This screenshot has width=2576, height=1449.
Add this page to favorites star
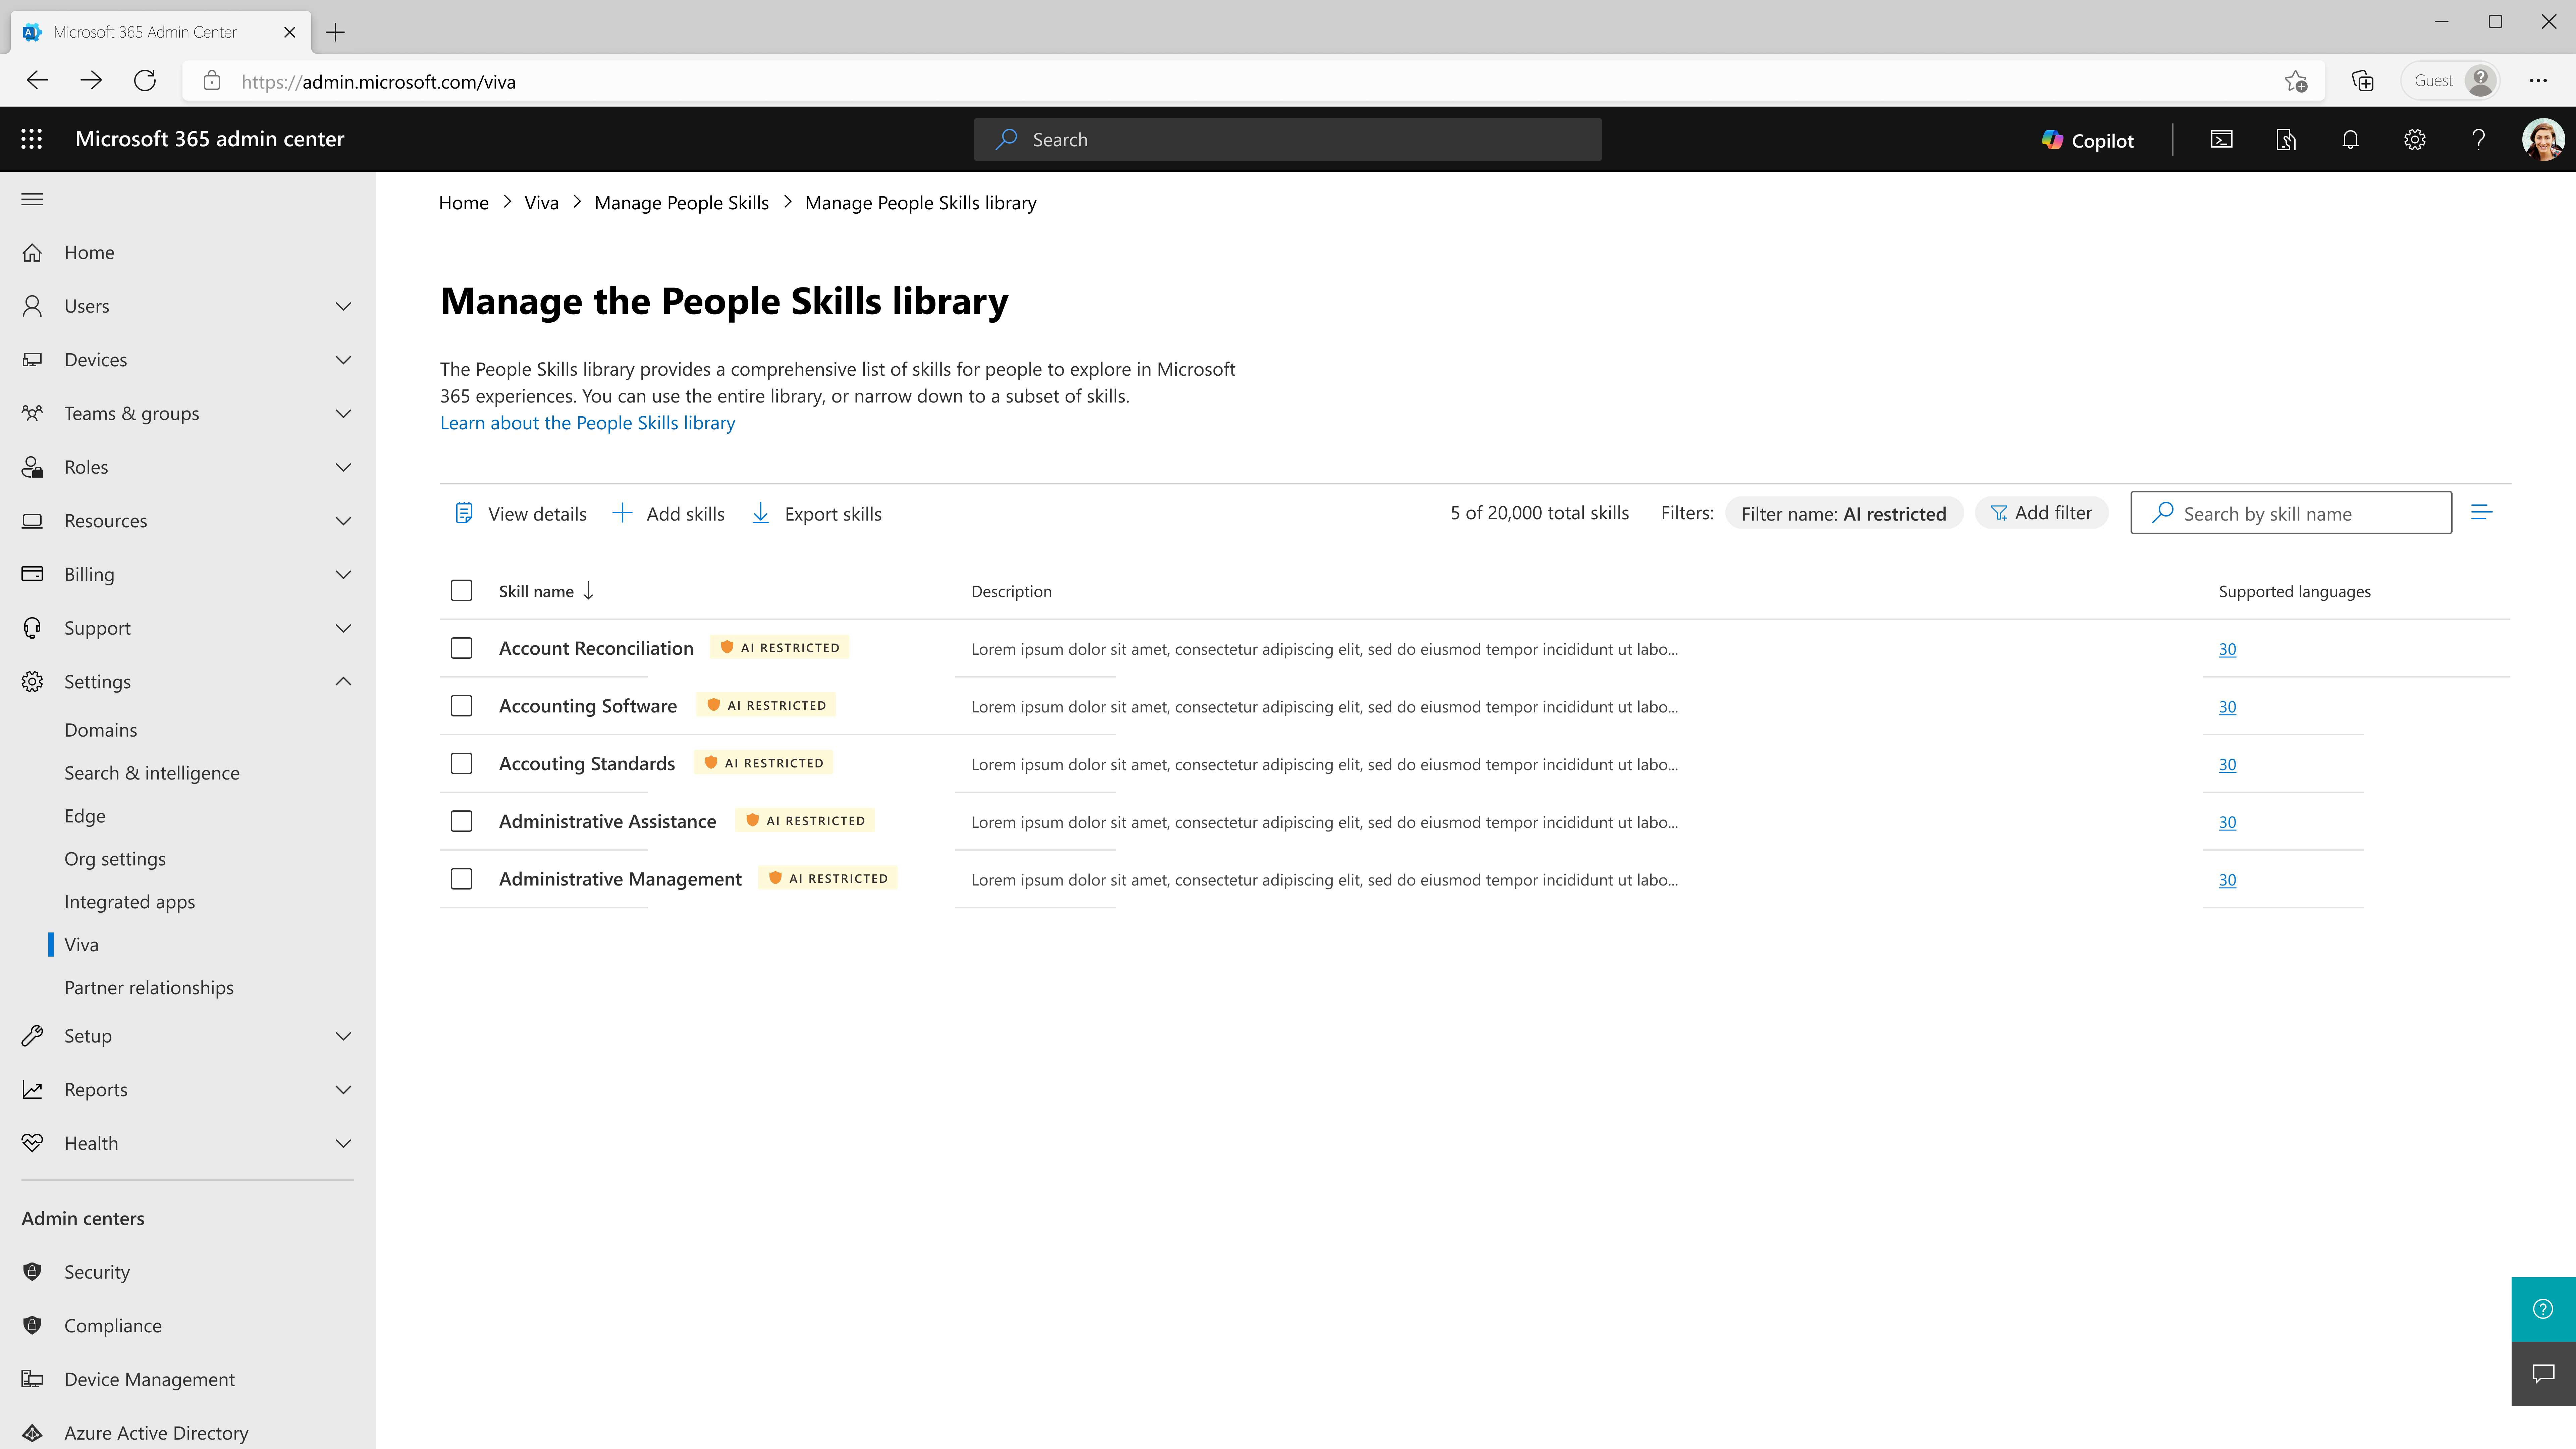click(2296, 81)
